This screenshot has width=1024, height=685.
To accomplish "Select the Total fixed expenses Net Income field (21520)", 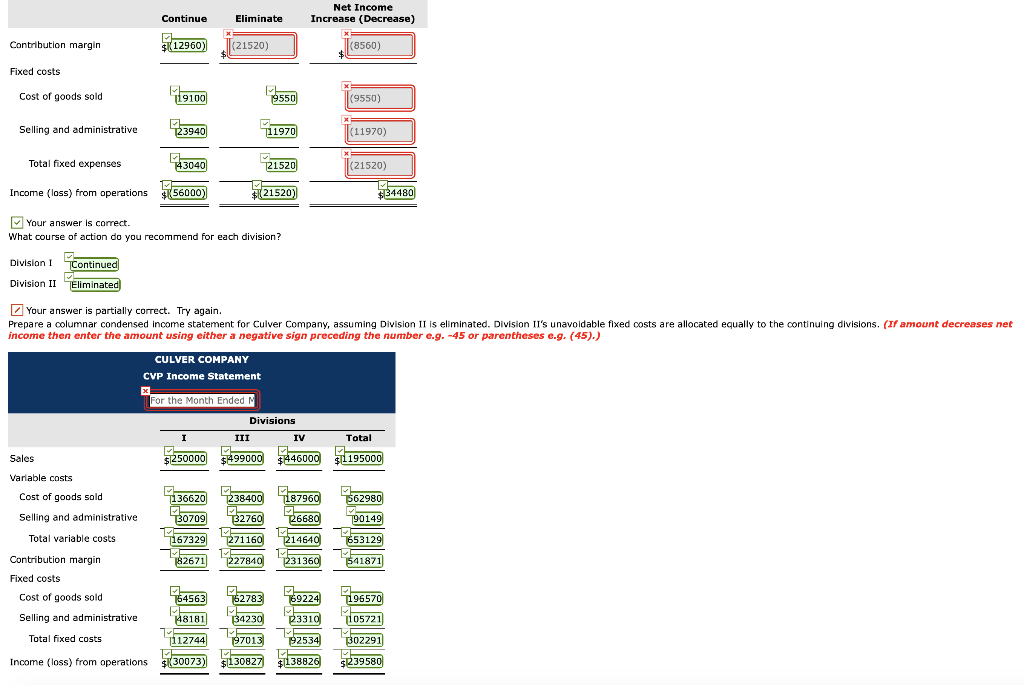I will point(379,165).
